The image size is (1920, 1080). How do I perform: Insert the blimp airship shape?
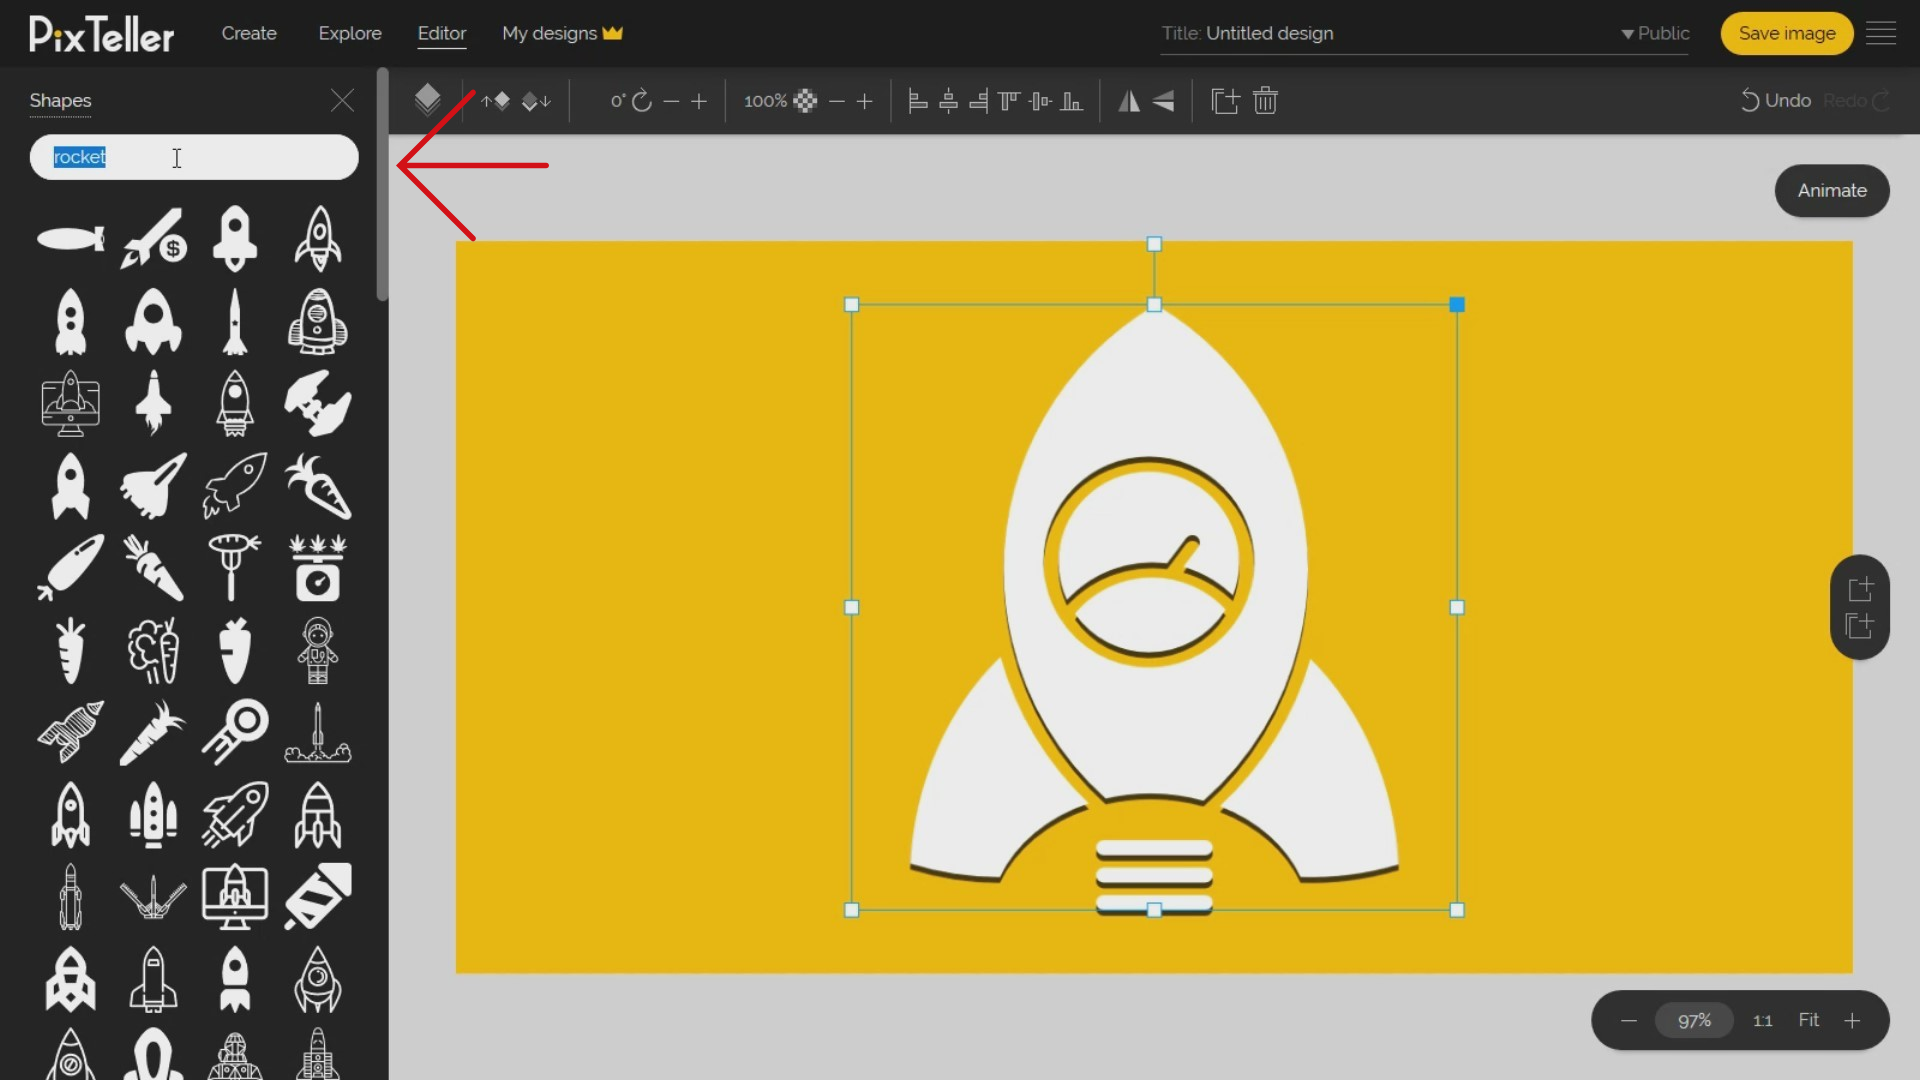[70, 239]
